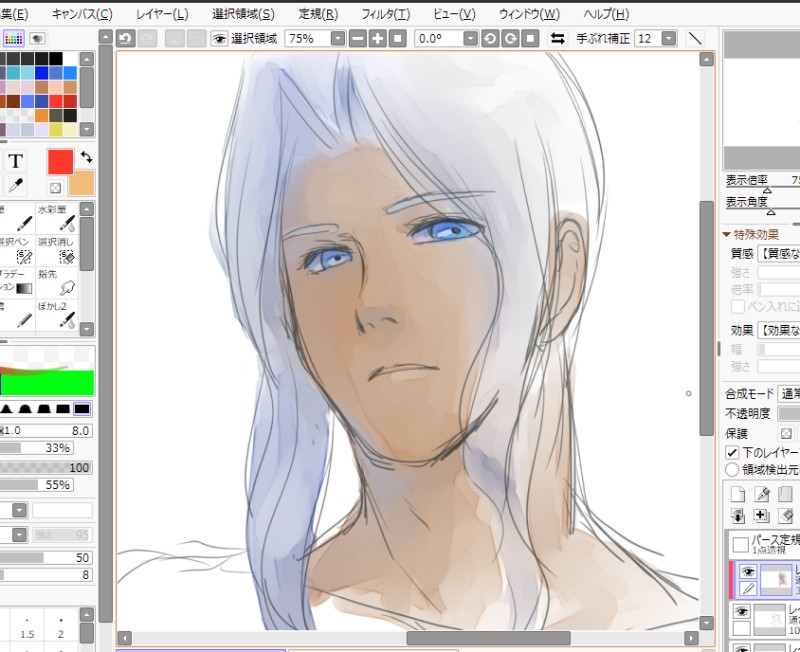Select the 領域検出元 radio option
Image resolution: width=800 pixels, height=652 pixels.
coord(732,469)
